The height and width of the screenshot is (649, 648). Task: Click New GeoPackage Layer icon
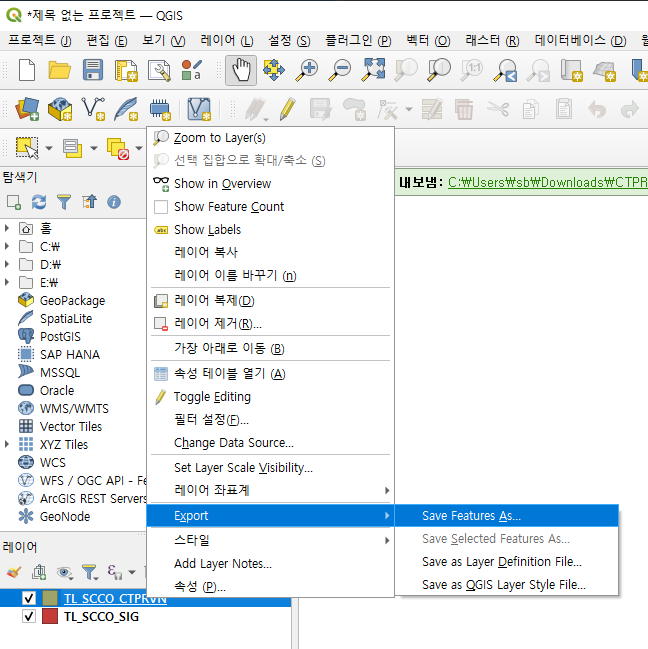[60, 109]
